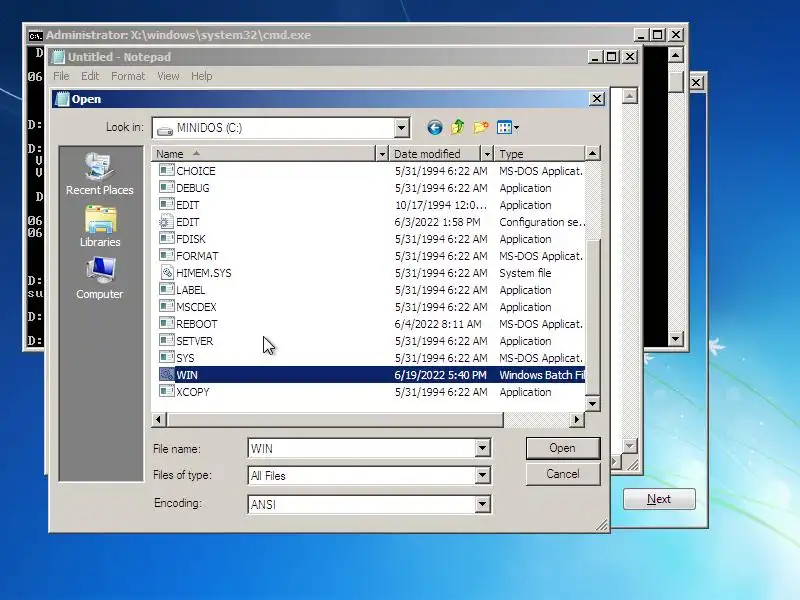The width and height of the screenshot is (800, 600).
Task: Click the Cancel button
Action: click(563, 474)
